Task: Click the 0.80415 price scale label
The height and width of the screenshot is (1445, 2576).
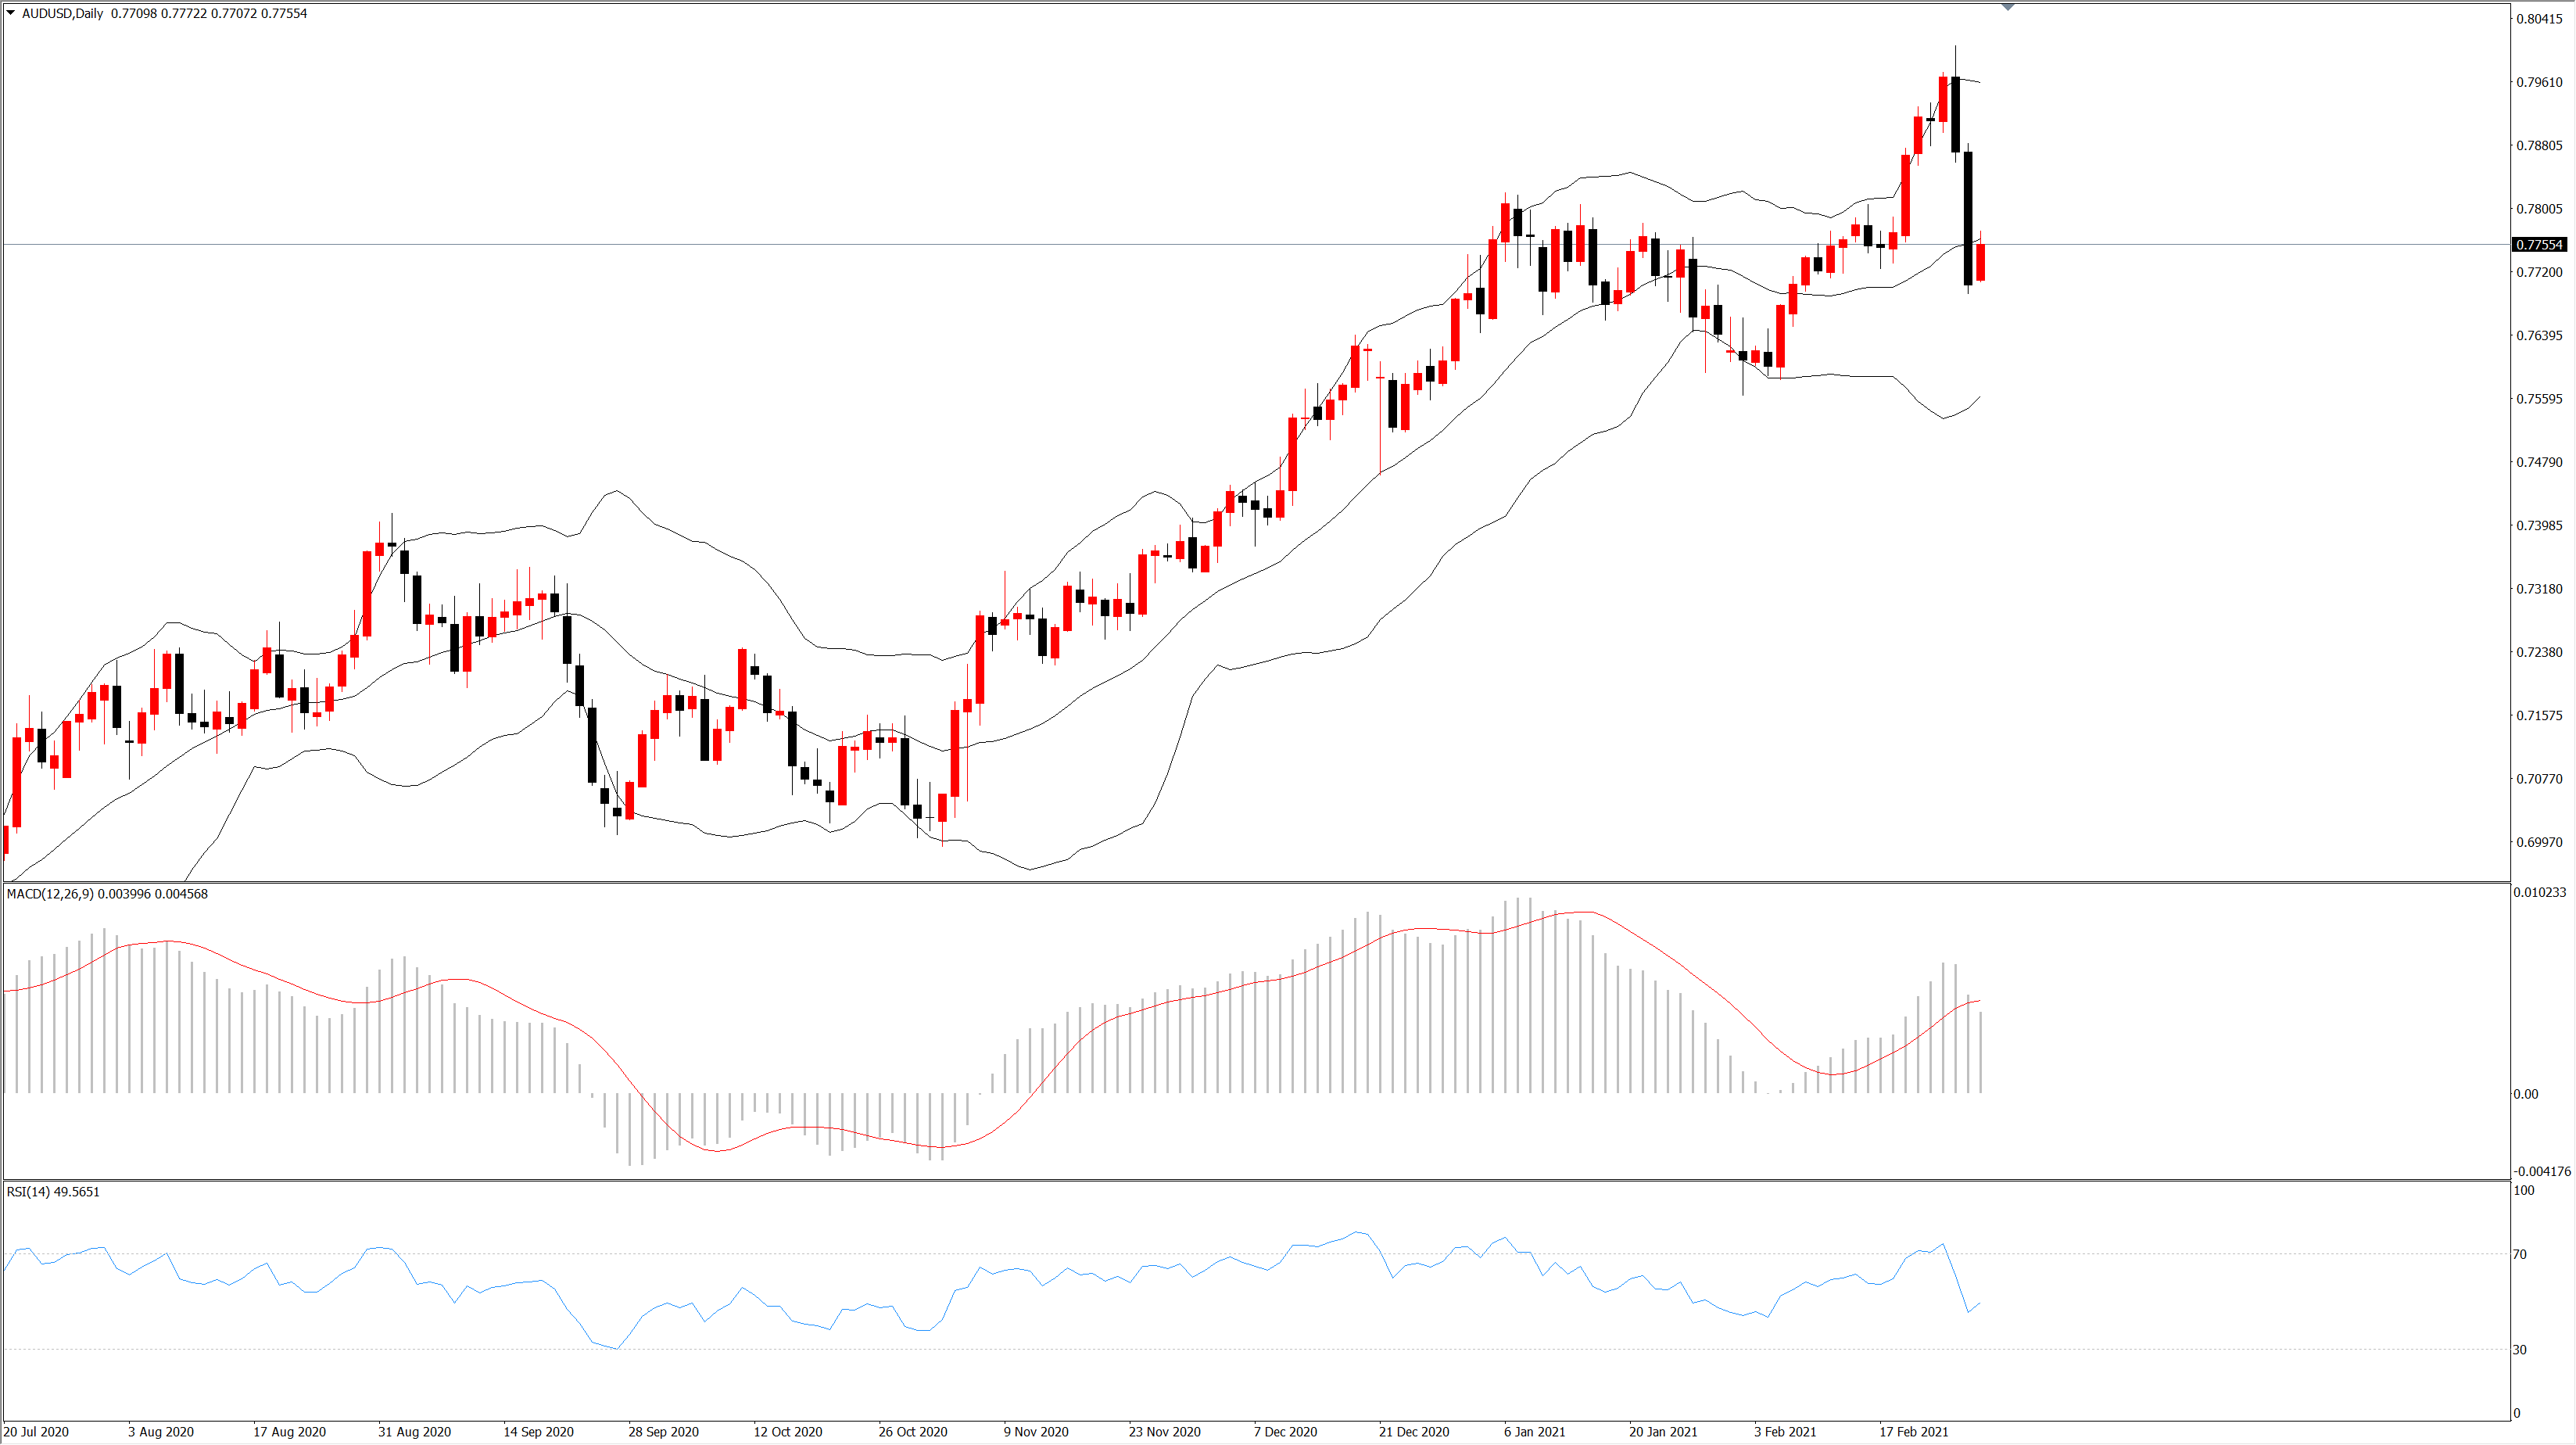Action: tap(2539, 19)
